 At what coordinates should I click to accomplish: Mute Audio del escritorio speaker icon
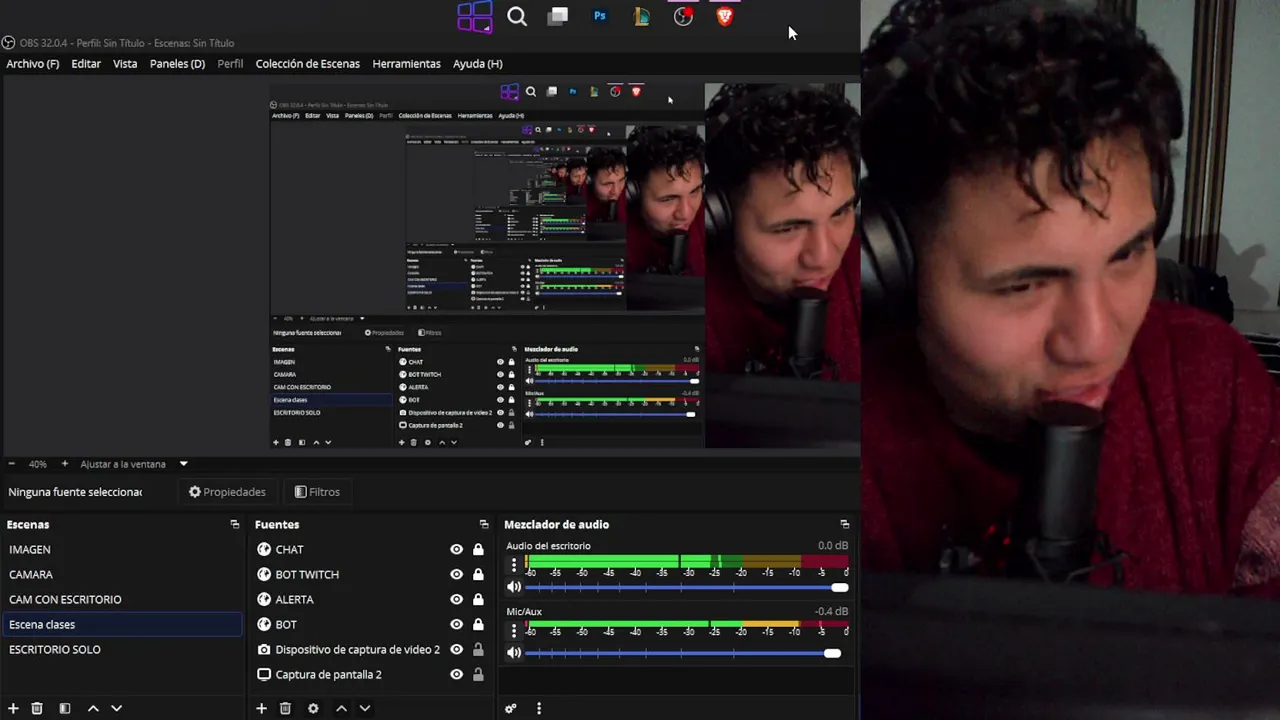point(514,587)
